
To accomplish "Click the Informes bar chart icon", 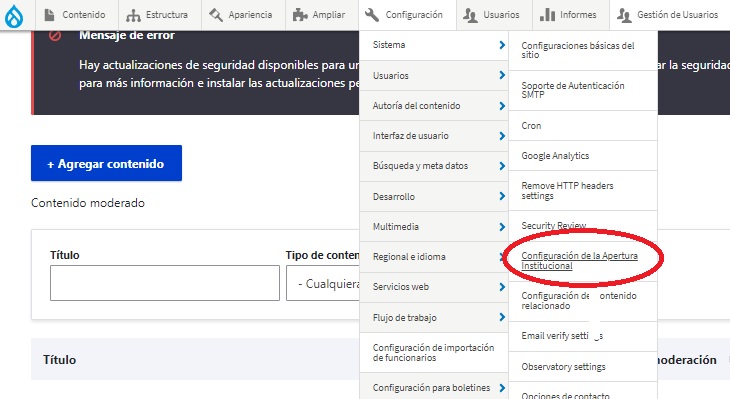I will (x=547, y=15).
